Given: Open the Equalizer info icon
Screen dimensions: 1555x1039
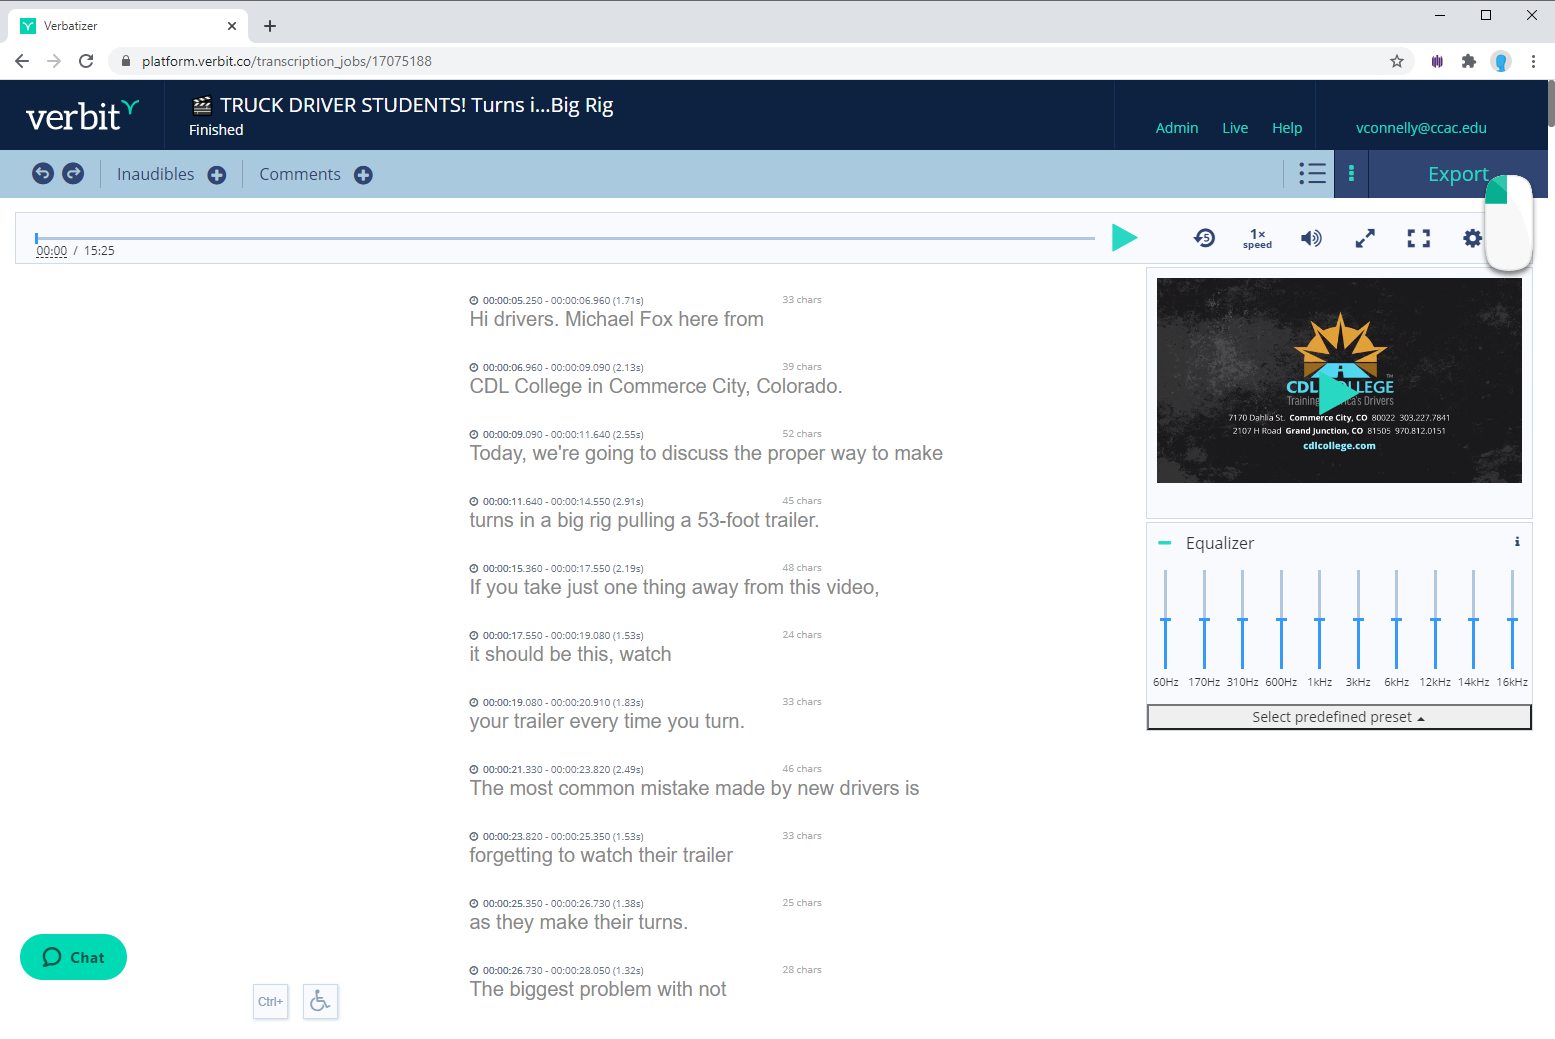Looking at the screenshot, I should point(1517,542).
